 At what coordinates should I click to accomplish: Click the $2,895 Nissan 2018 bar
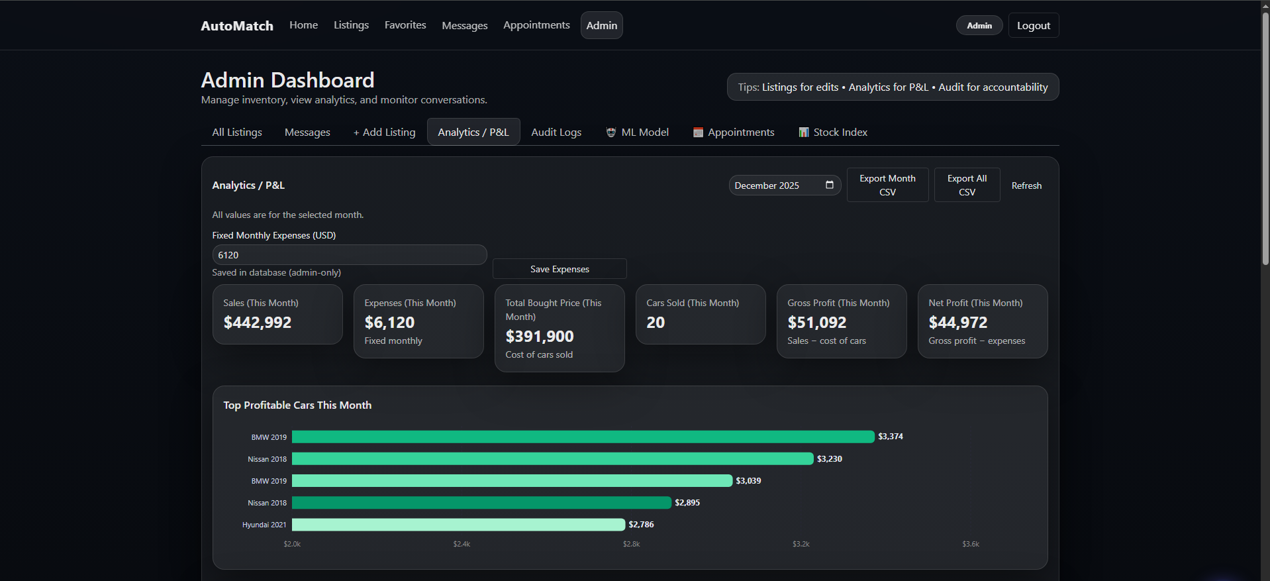tap(481, 503)
